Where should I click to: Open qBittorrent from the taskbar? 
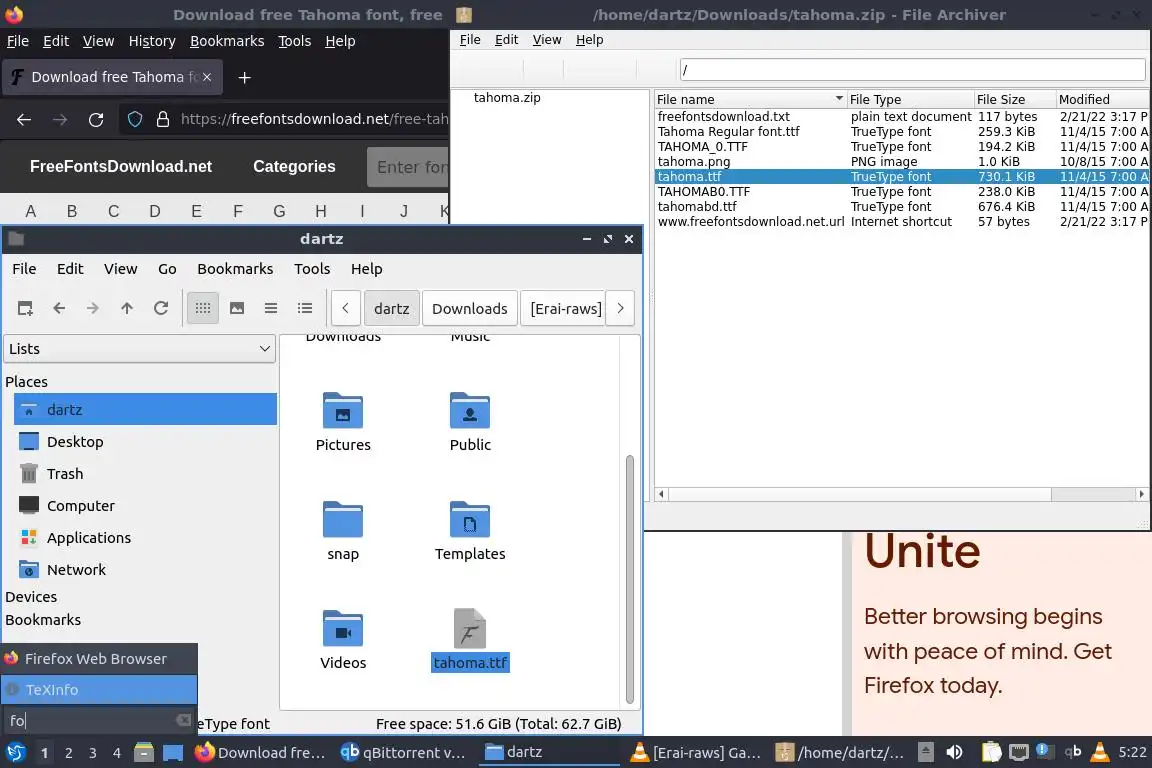pyautogui.click(x=403, y=752)
